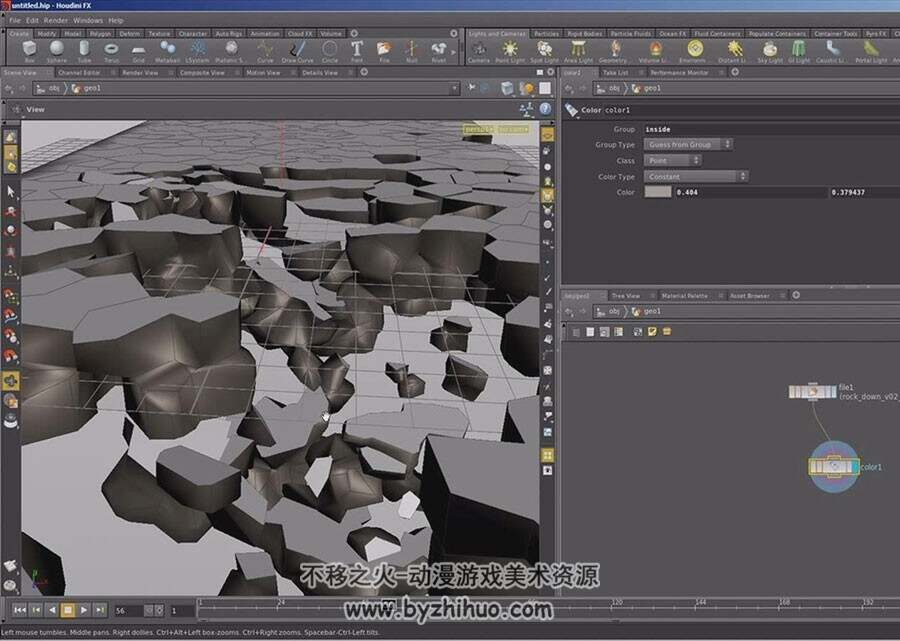Add a Camera from the shelf
The width and height of the screenshot is (900, 641).
(x=479, y=51)
